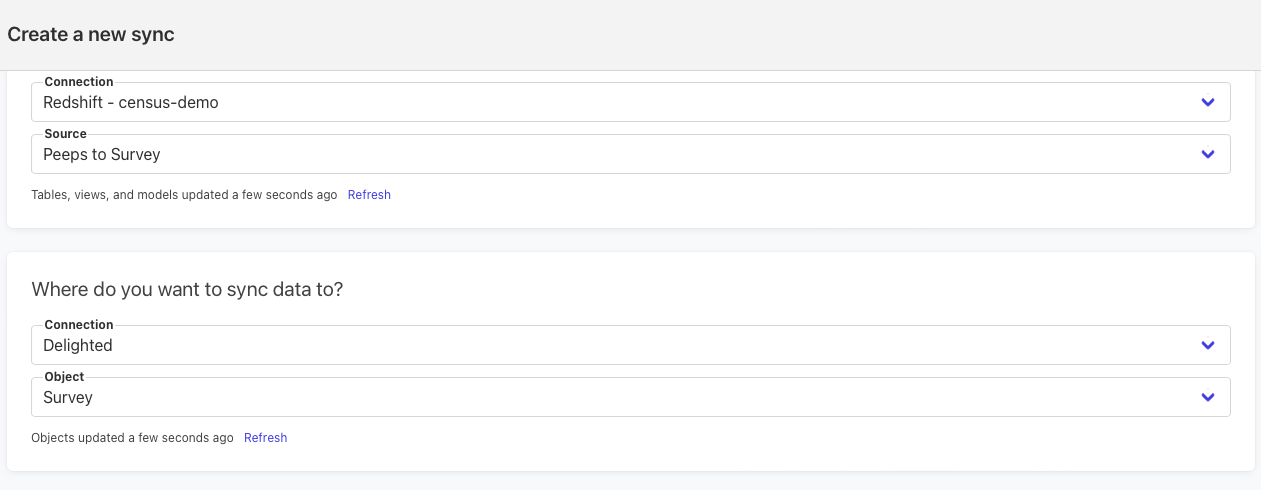The image size is (1261, 490).
Task: Click the chevron arrow on Survey object field
Action: coord(1207,397)
